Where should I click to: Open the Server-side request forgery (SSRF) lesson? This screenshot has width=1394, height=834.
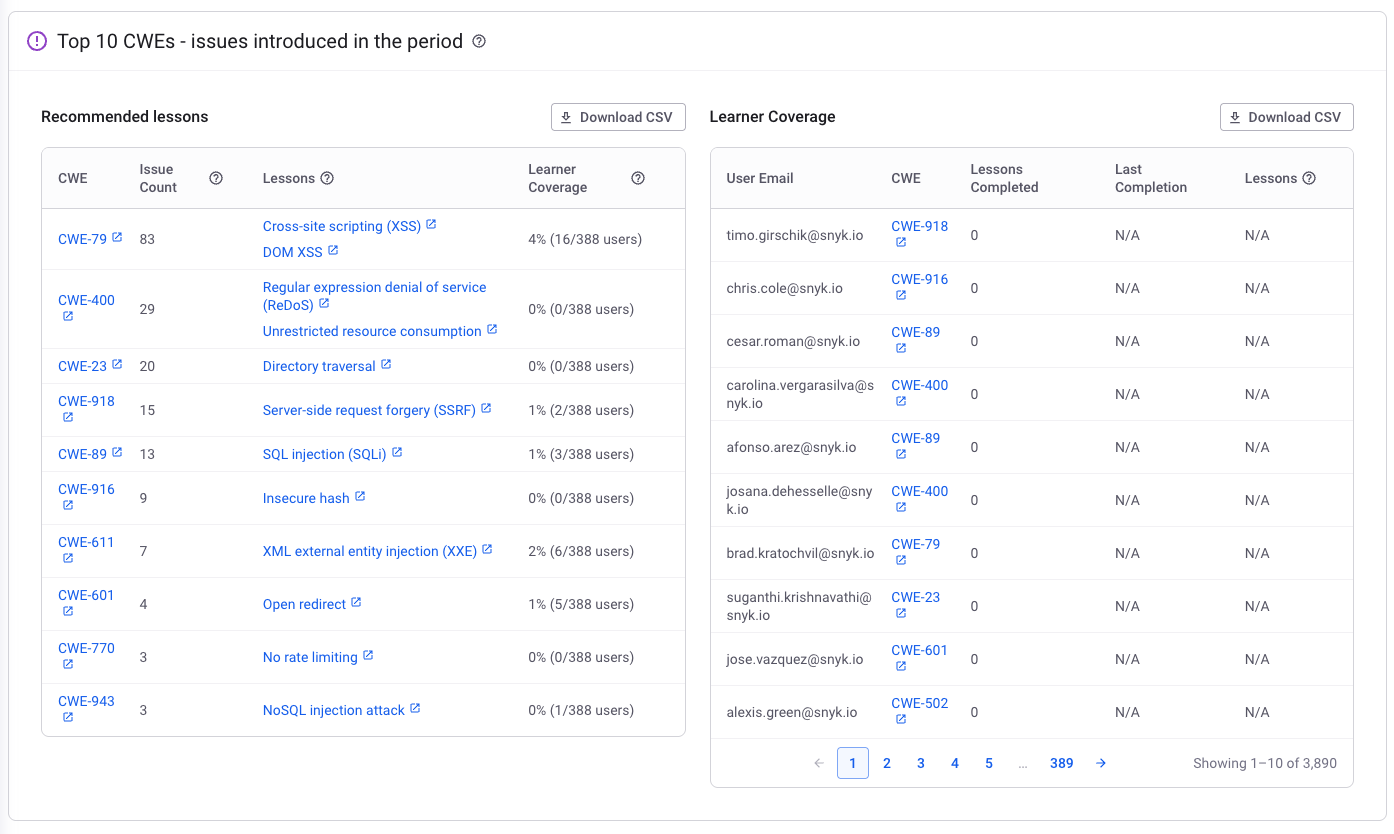369,410
